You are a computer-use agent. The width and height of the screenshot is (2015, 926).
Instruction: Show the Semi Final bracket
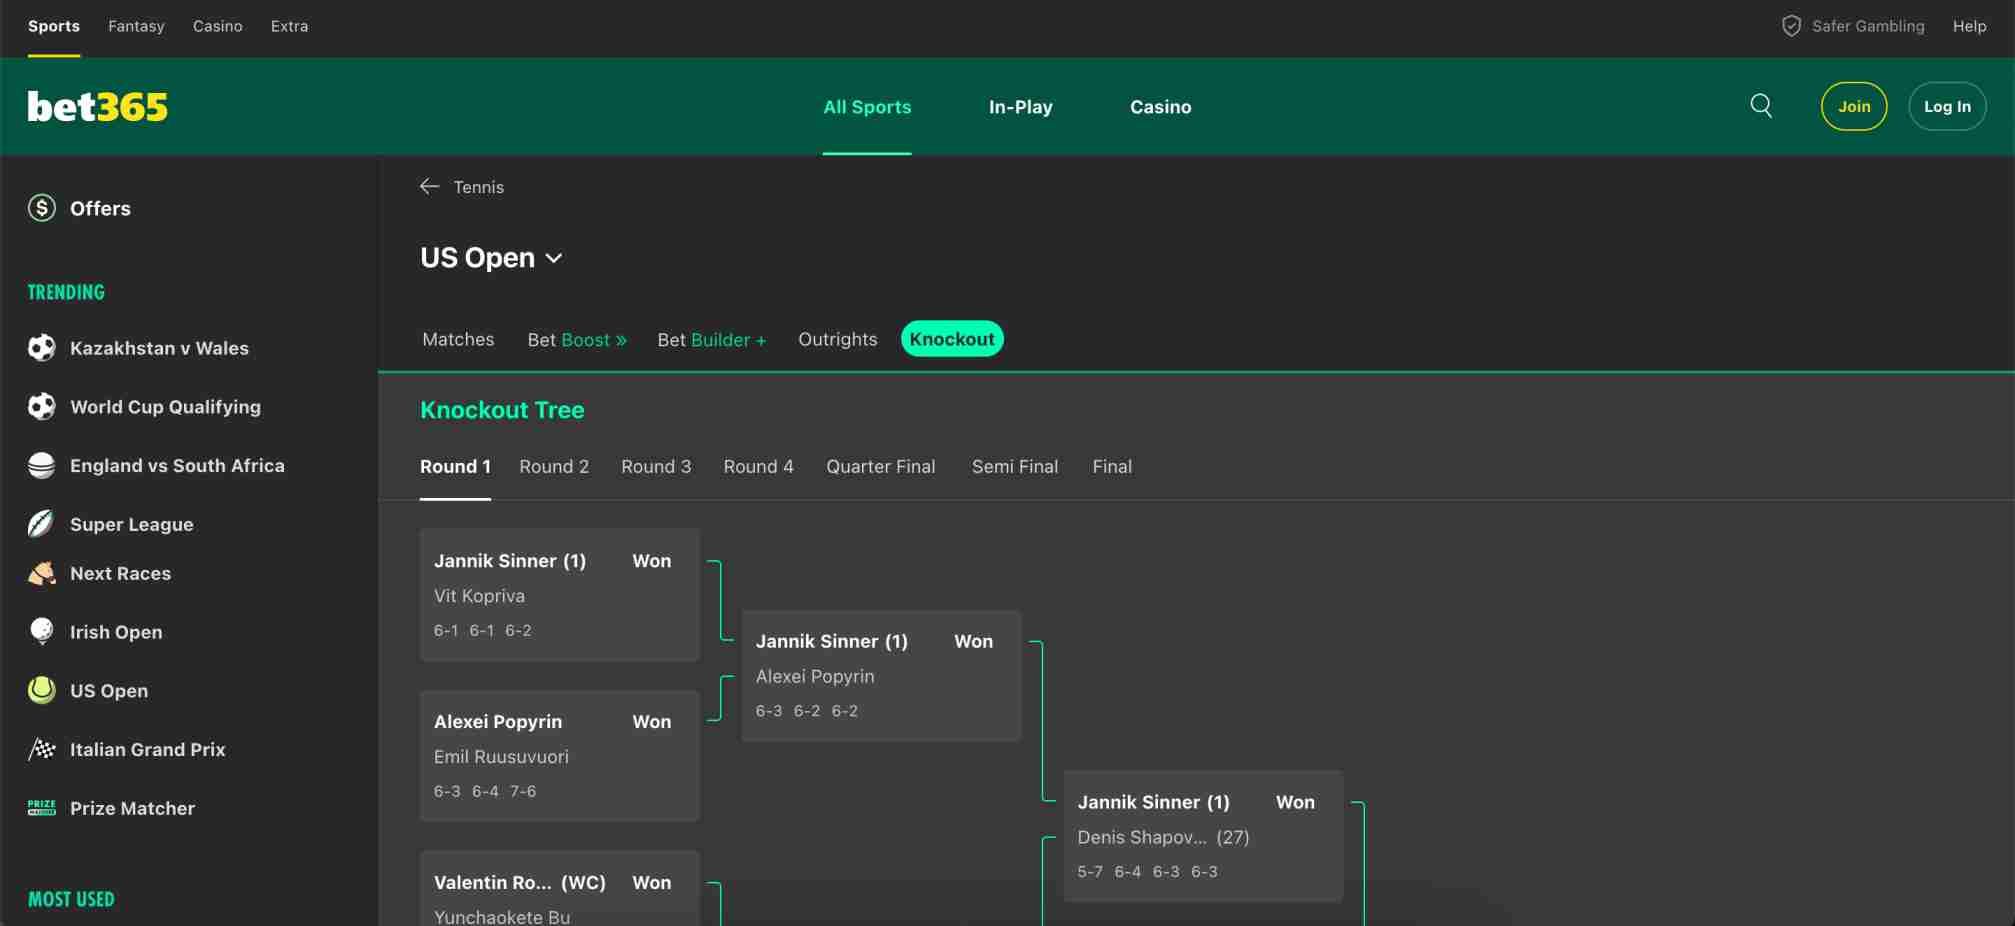(x=1014, y=467)
